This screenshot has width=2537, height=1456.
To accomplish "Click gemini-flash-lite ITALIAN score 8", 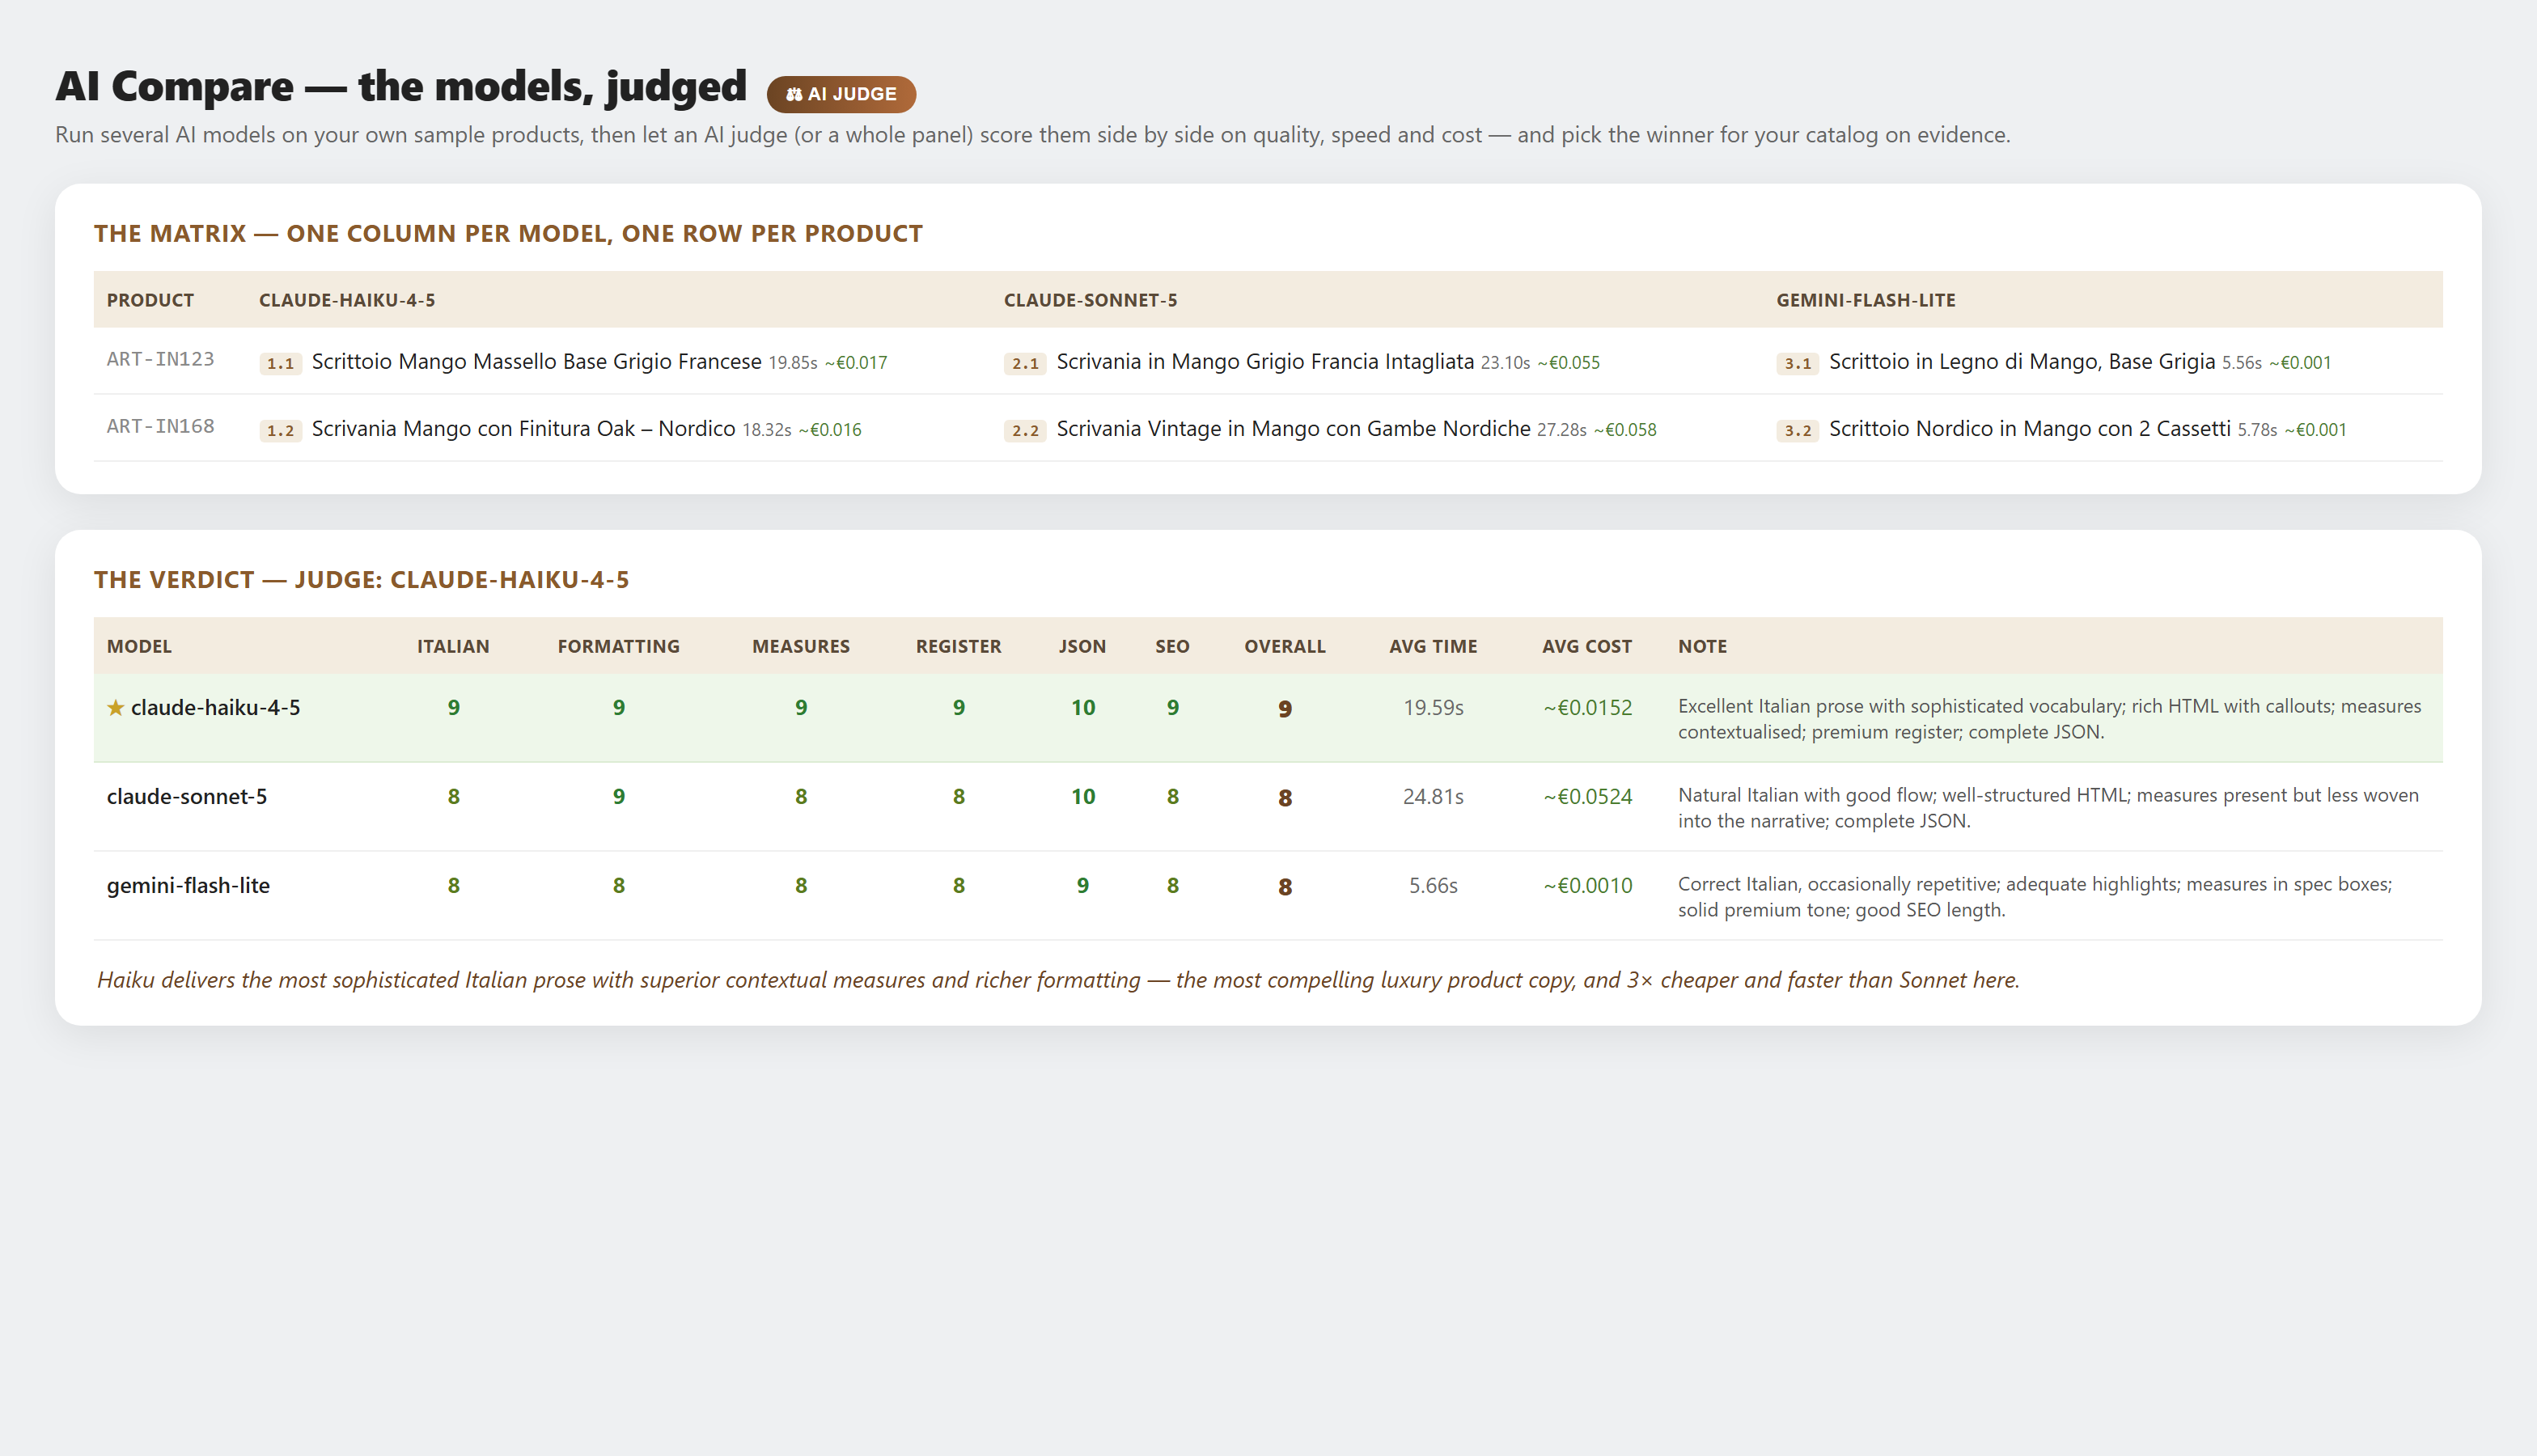I will (453, 886).
